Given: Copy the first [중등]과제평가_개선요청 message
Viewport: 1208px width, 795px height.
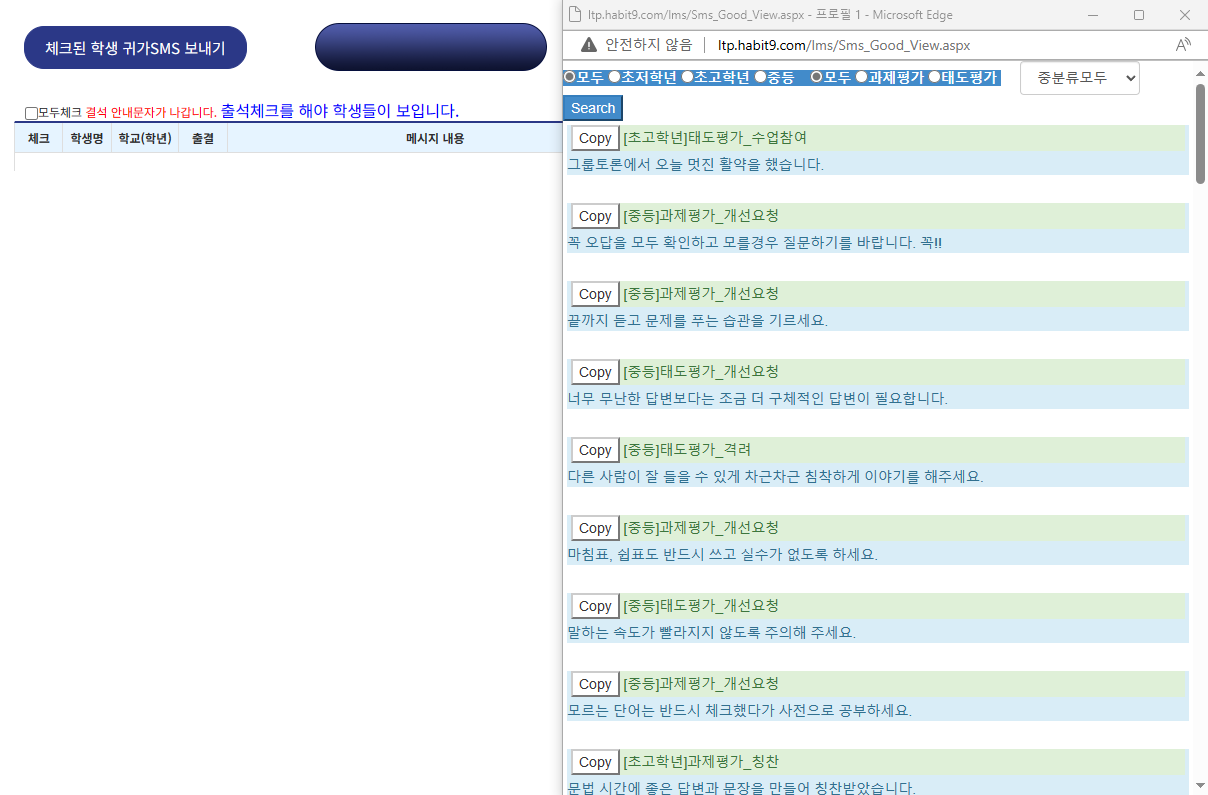Looking at the screenshot, I should 594,215.
